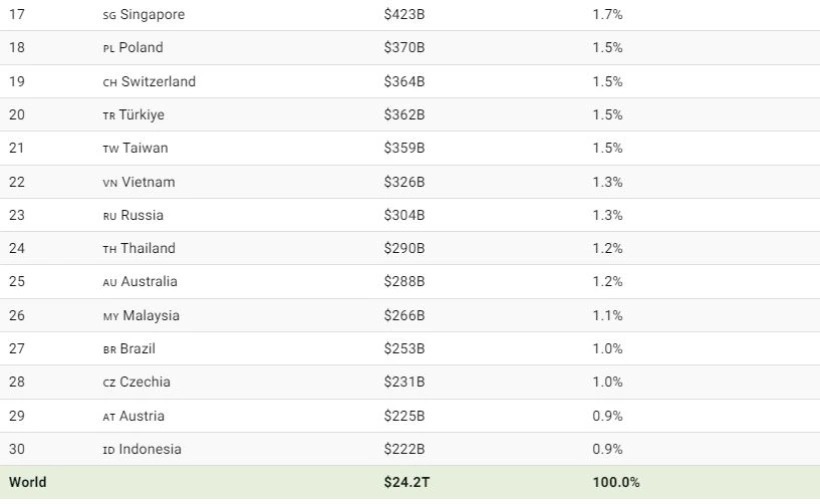
Task: Click Malaysia's $266B export value
Action: [404, 315]
